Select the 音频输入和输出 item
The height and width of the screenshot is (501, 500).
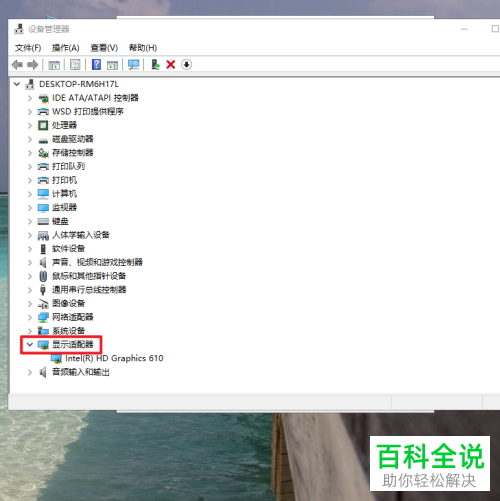[81, 372]
